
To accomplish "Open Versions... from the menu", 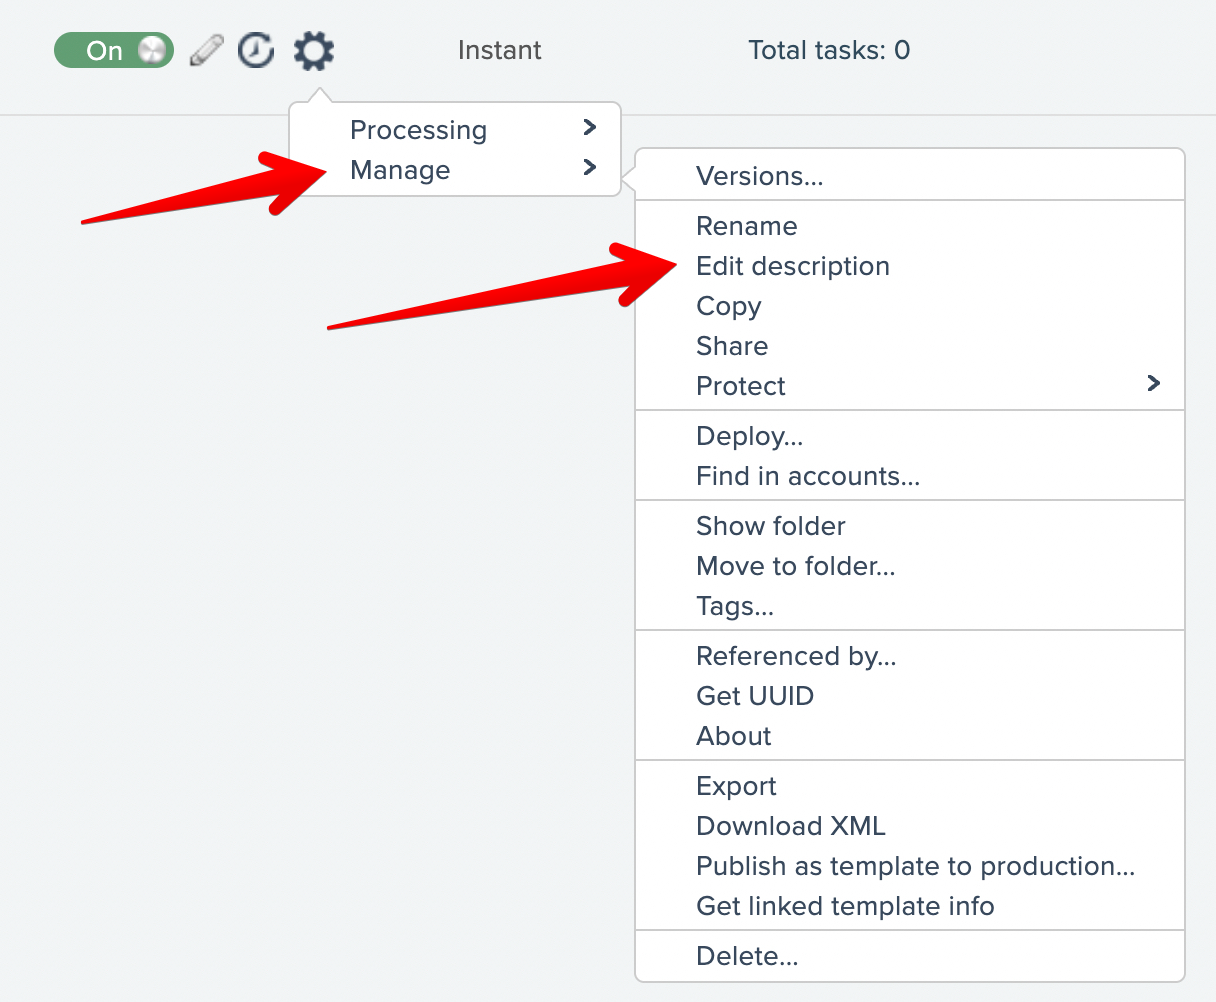I will pyautogui.click(x=759, y=176).
